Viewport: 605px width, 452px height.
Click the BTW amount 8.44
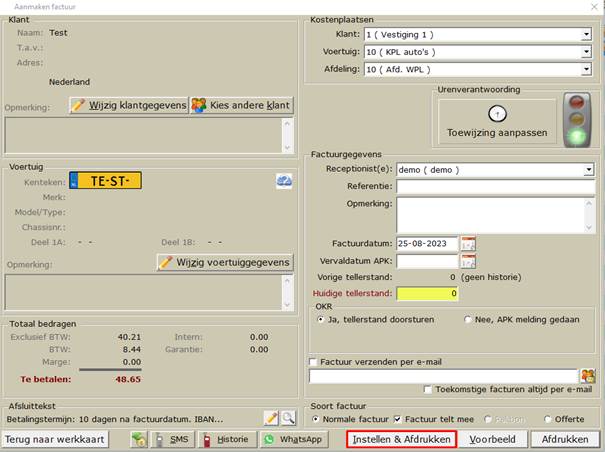coord(132,350)
